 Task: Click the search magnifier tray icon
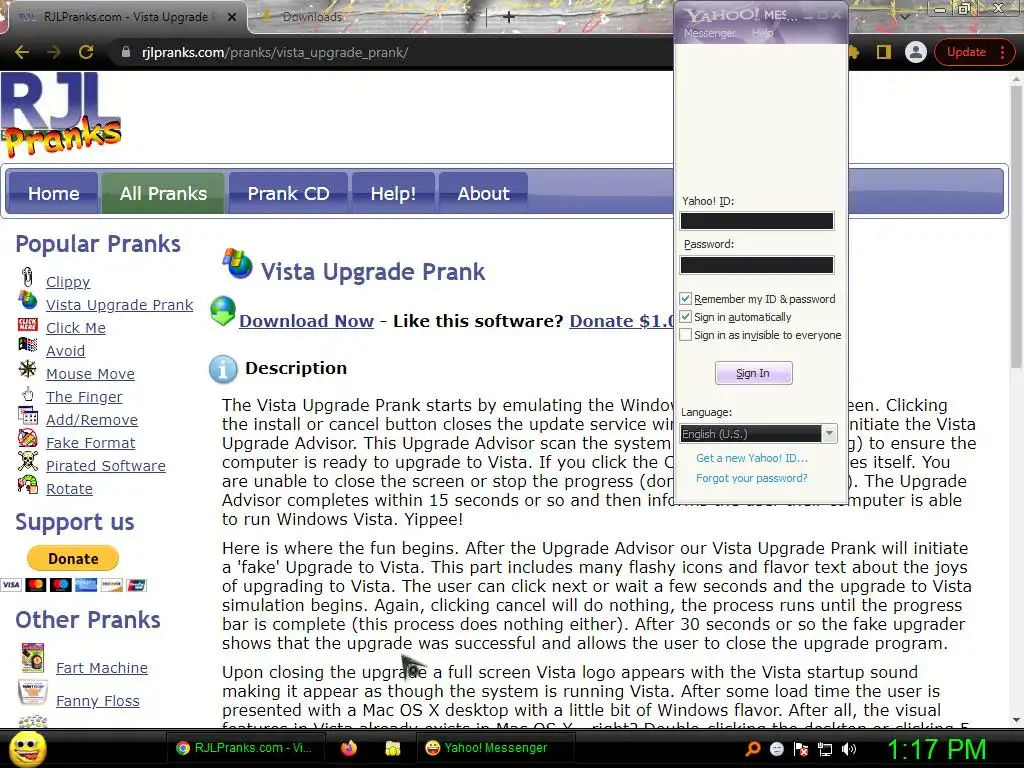click(753, 749)
